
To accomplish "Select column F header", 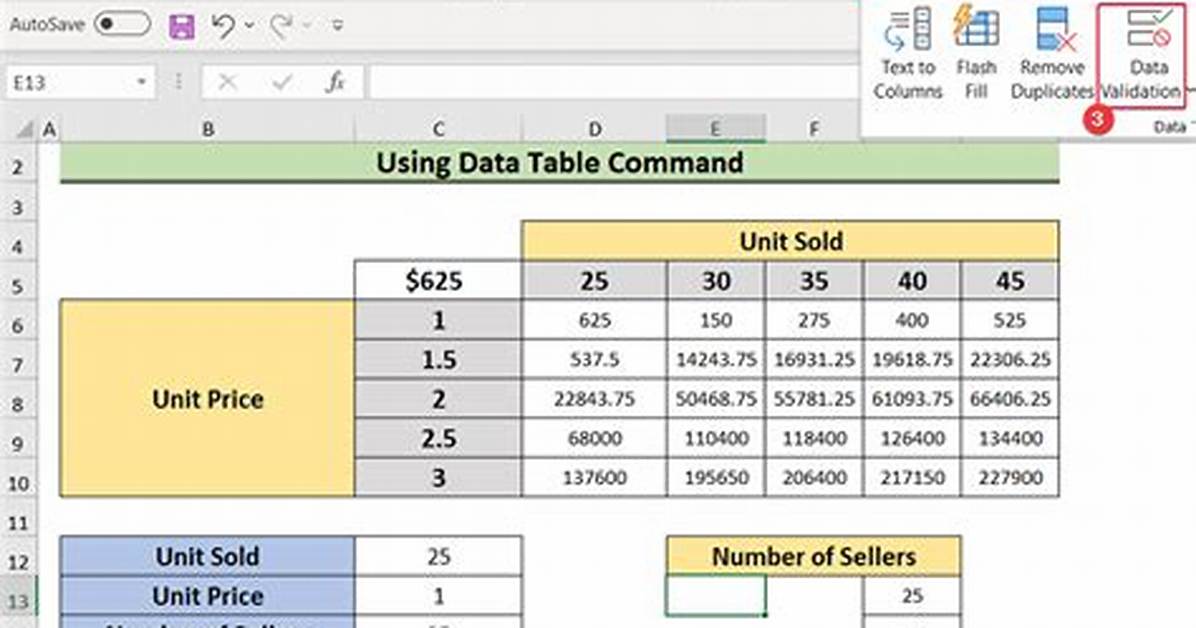I will (814, 129).
